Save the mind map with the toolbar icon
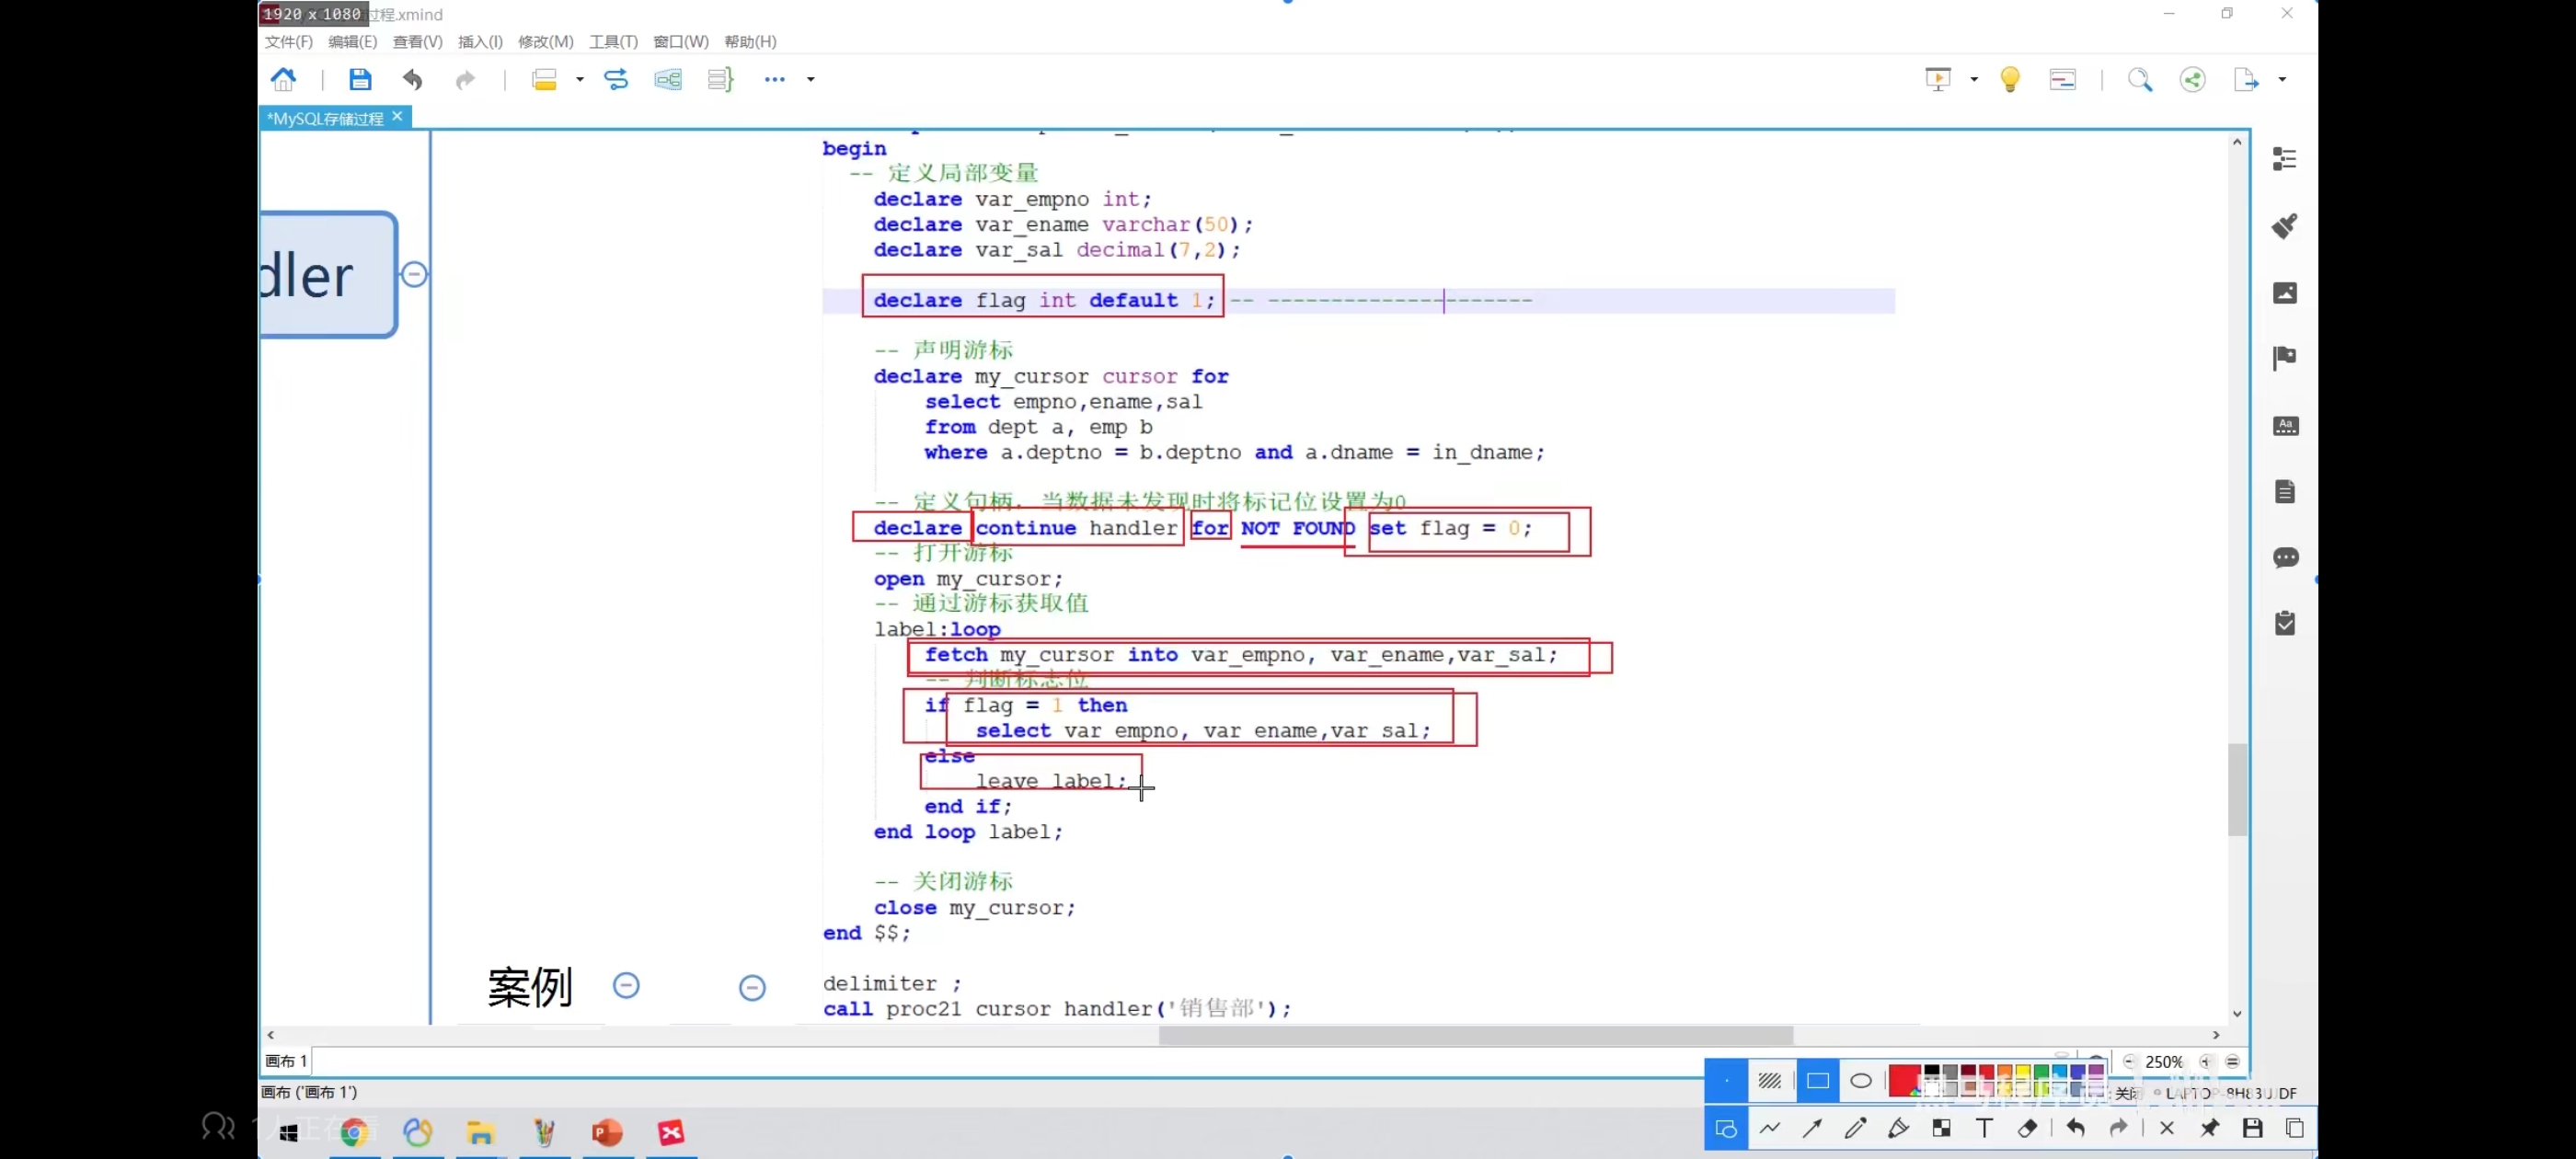Screen dimensions: 2576x1159 [360, 79]
